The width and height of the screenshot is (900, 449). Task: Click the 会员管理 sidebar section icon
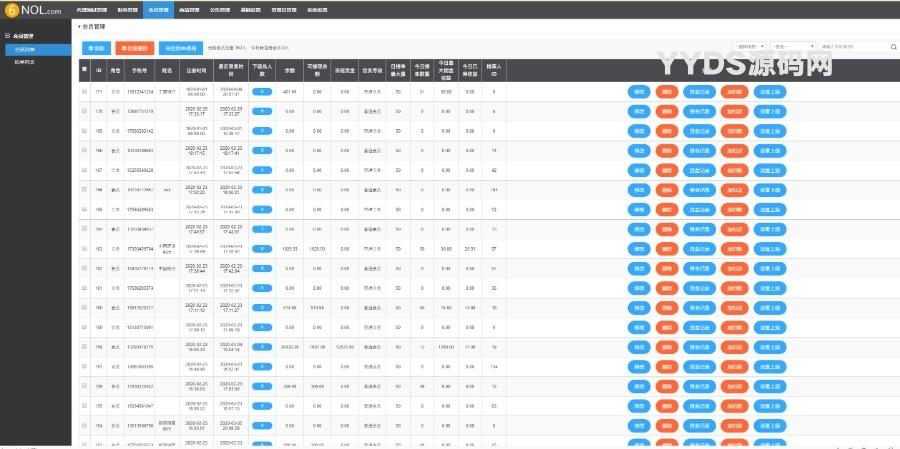click(8, 35)
